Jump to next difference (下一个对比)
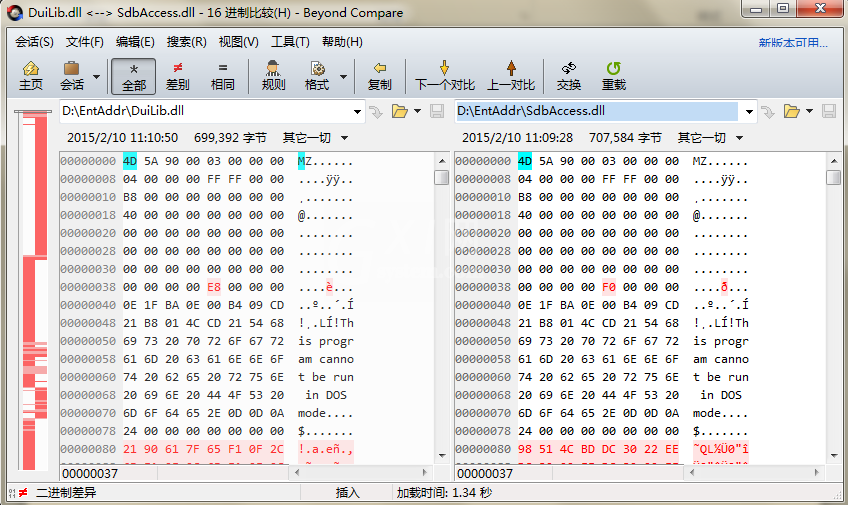 445,76
